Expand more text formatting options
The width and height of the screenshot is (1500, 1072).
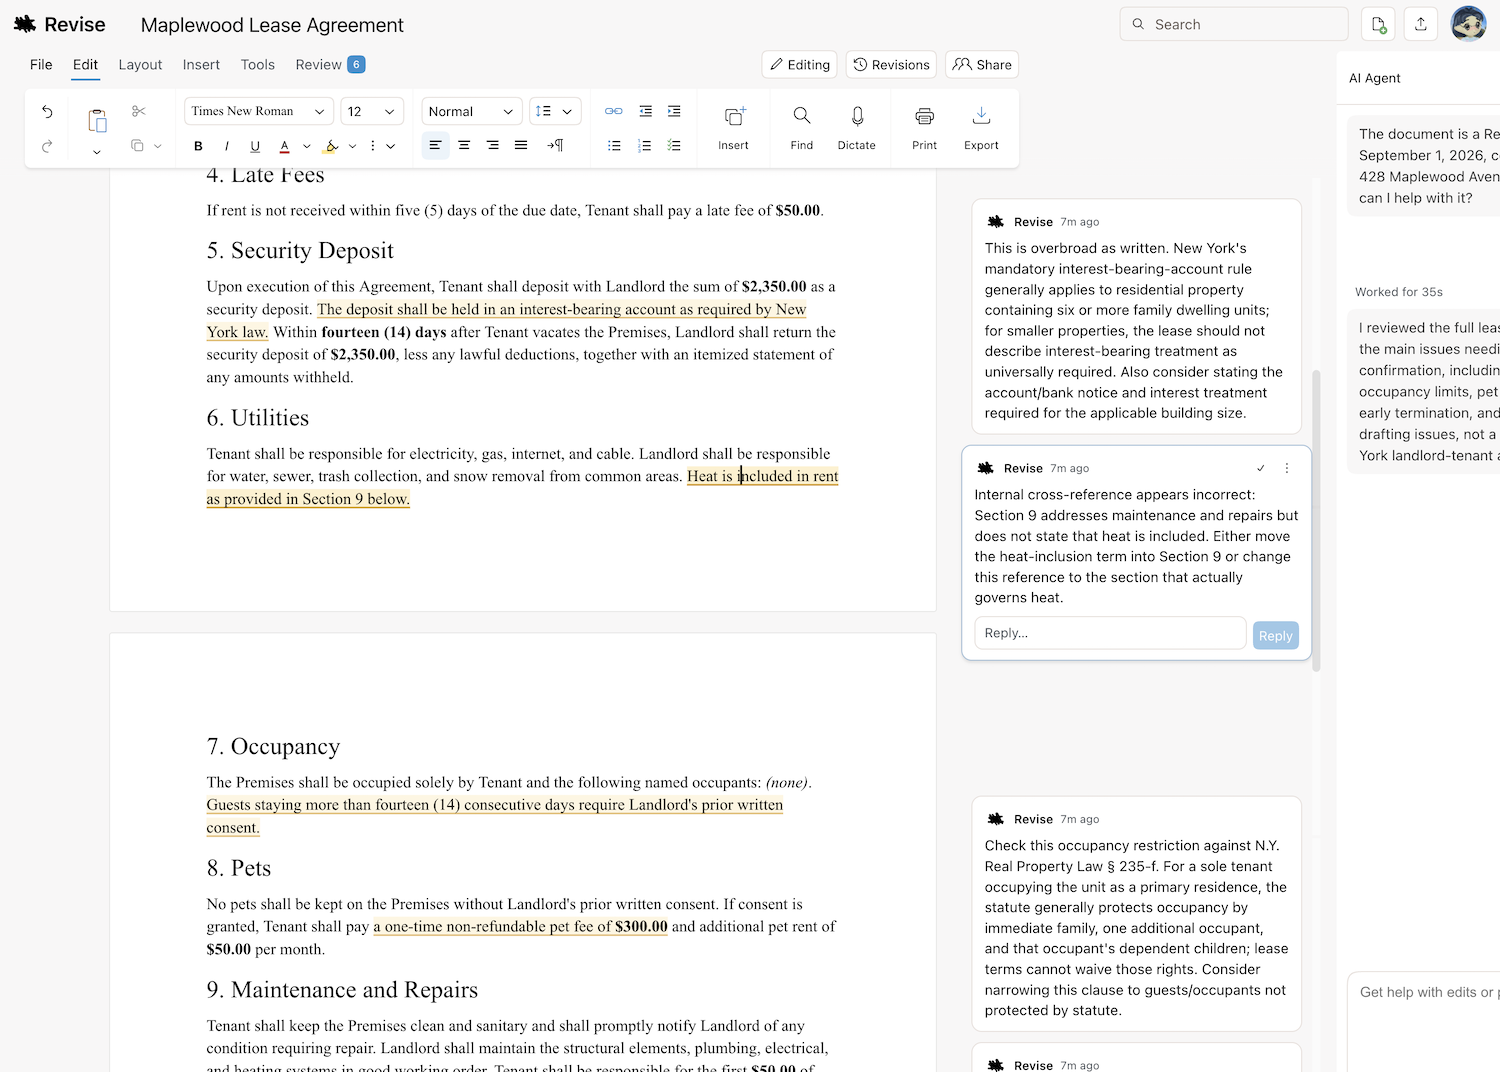[x=381, y=146]
